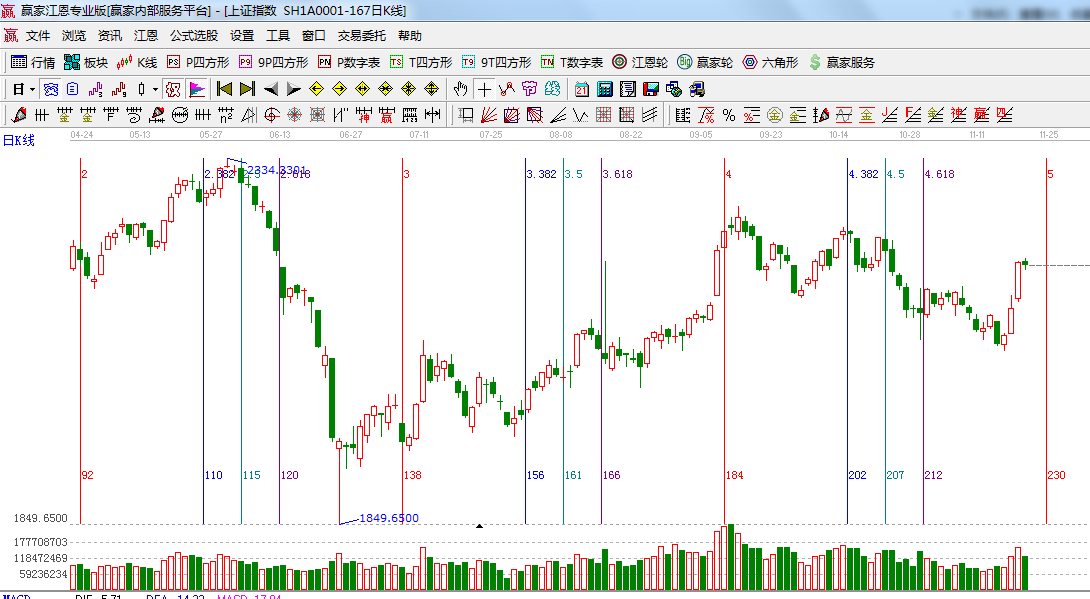Viewport: 1090px width, 599px height.
Task: Toggle the crosshair cursor mode
Action: click(x=484, y=89)
